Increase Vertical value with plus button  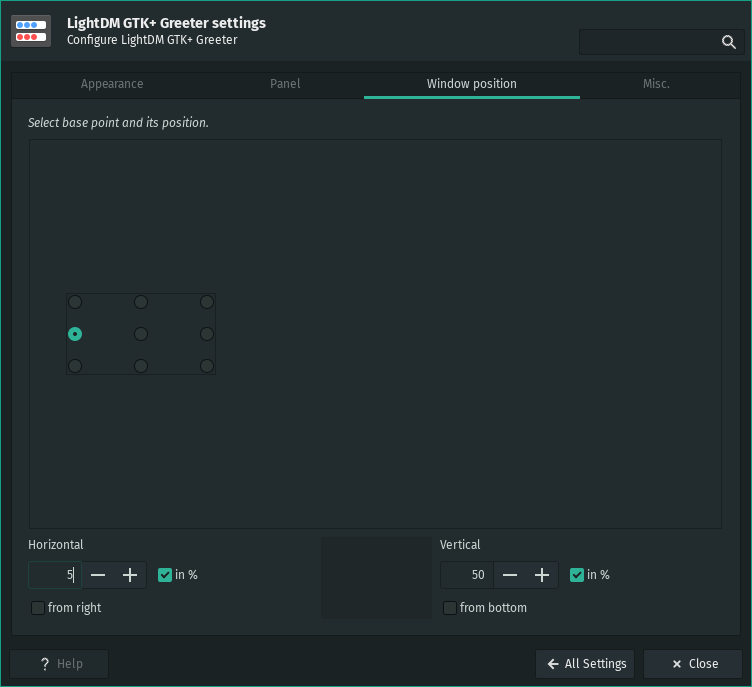pyautogui.click(x=542, y=575)
